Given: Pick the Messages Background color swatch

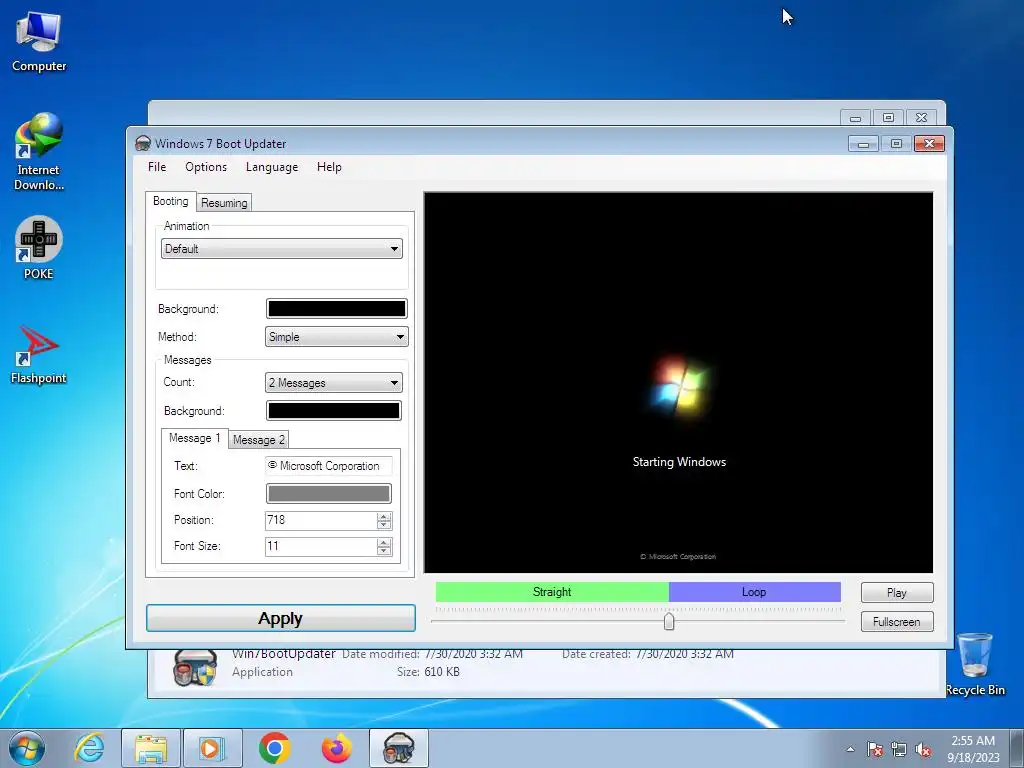Looking at the screenshot, I should [x=334, y=410].
